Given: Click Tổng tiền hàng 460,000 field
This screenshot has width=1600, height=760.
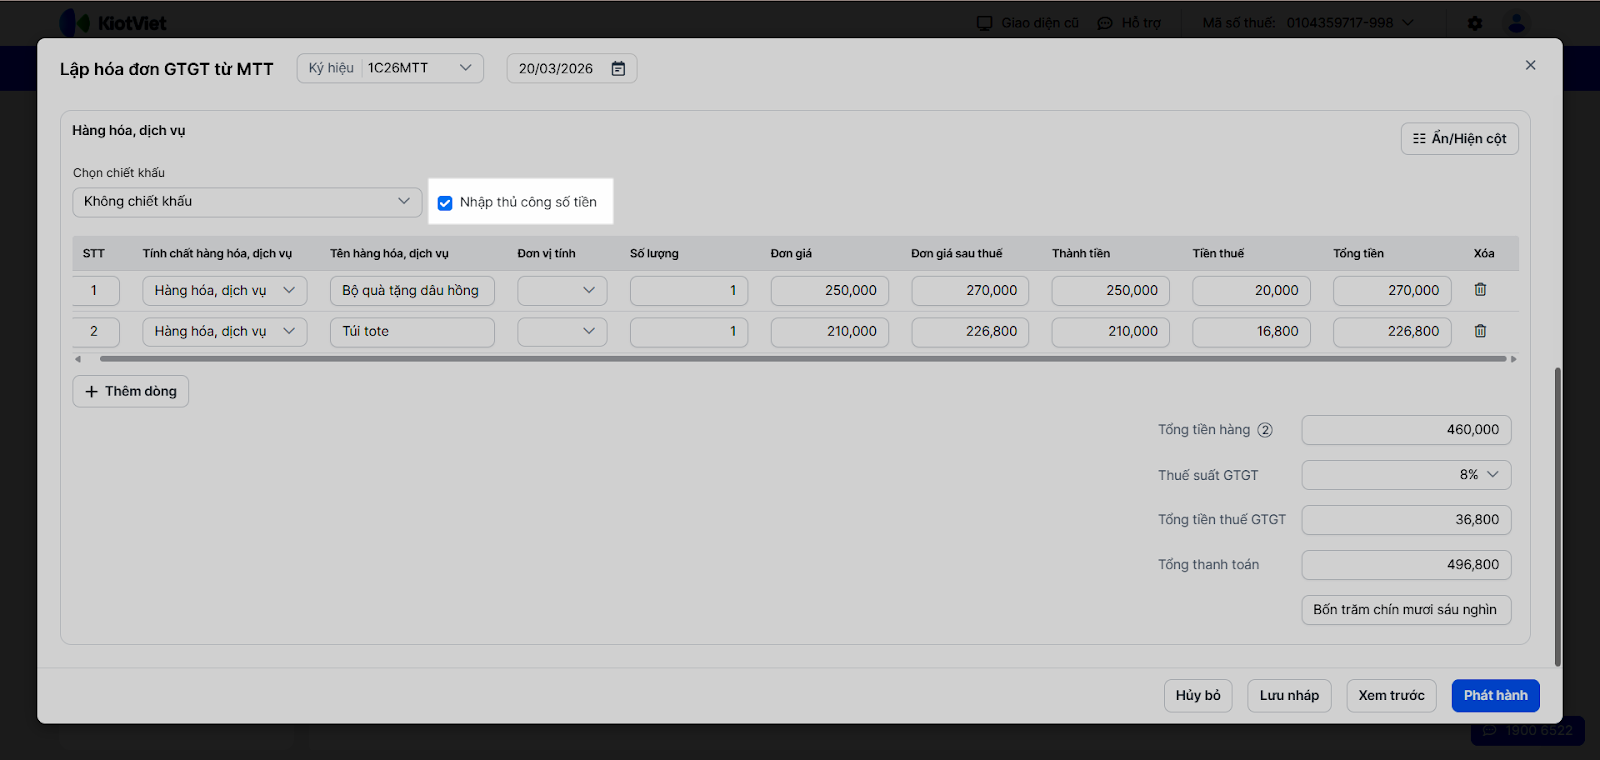Looking at the screenshot, I should [1406, 430].
